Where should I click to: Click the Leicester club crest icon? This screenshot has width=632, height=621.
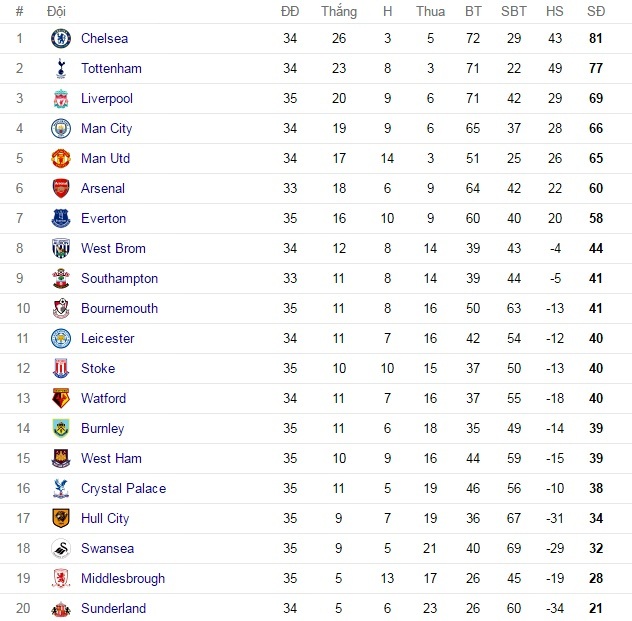pos(61,339)
